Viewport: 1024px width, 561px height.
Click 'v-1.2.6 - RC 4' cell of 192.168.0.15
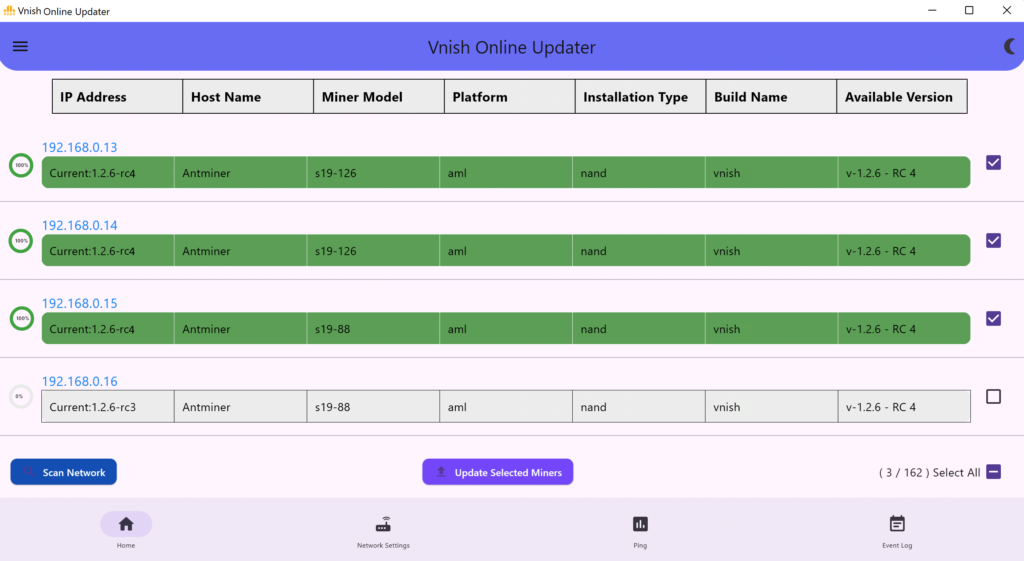904,329
